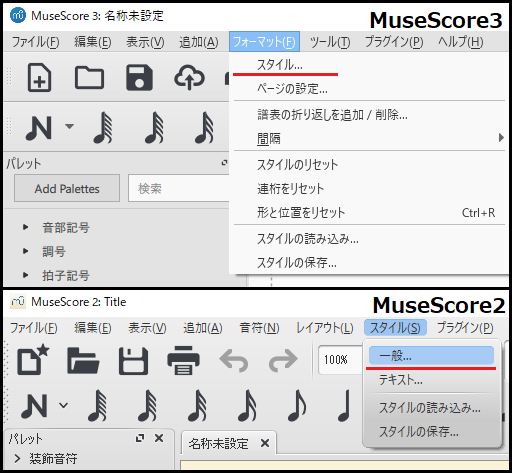Click the MuseScore 2 save icon
The height and width of the screenshot is (473, 512).
click(x=133, y=360)
